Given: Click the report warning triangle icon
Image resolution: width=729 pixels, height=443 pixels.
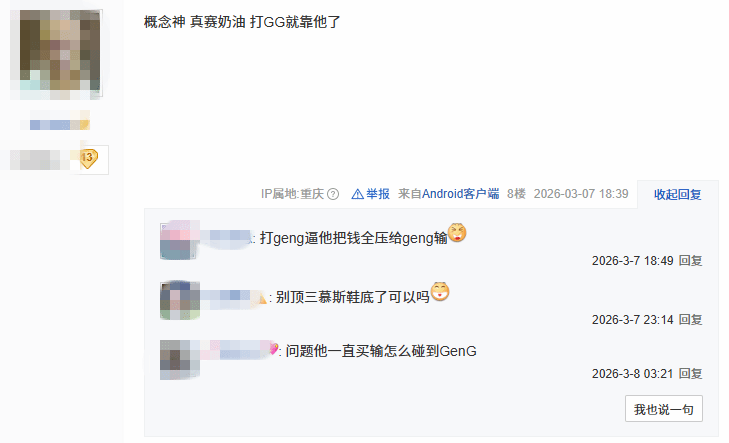Looking at the screenshot, I should point(357,194).
